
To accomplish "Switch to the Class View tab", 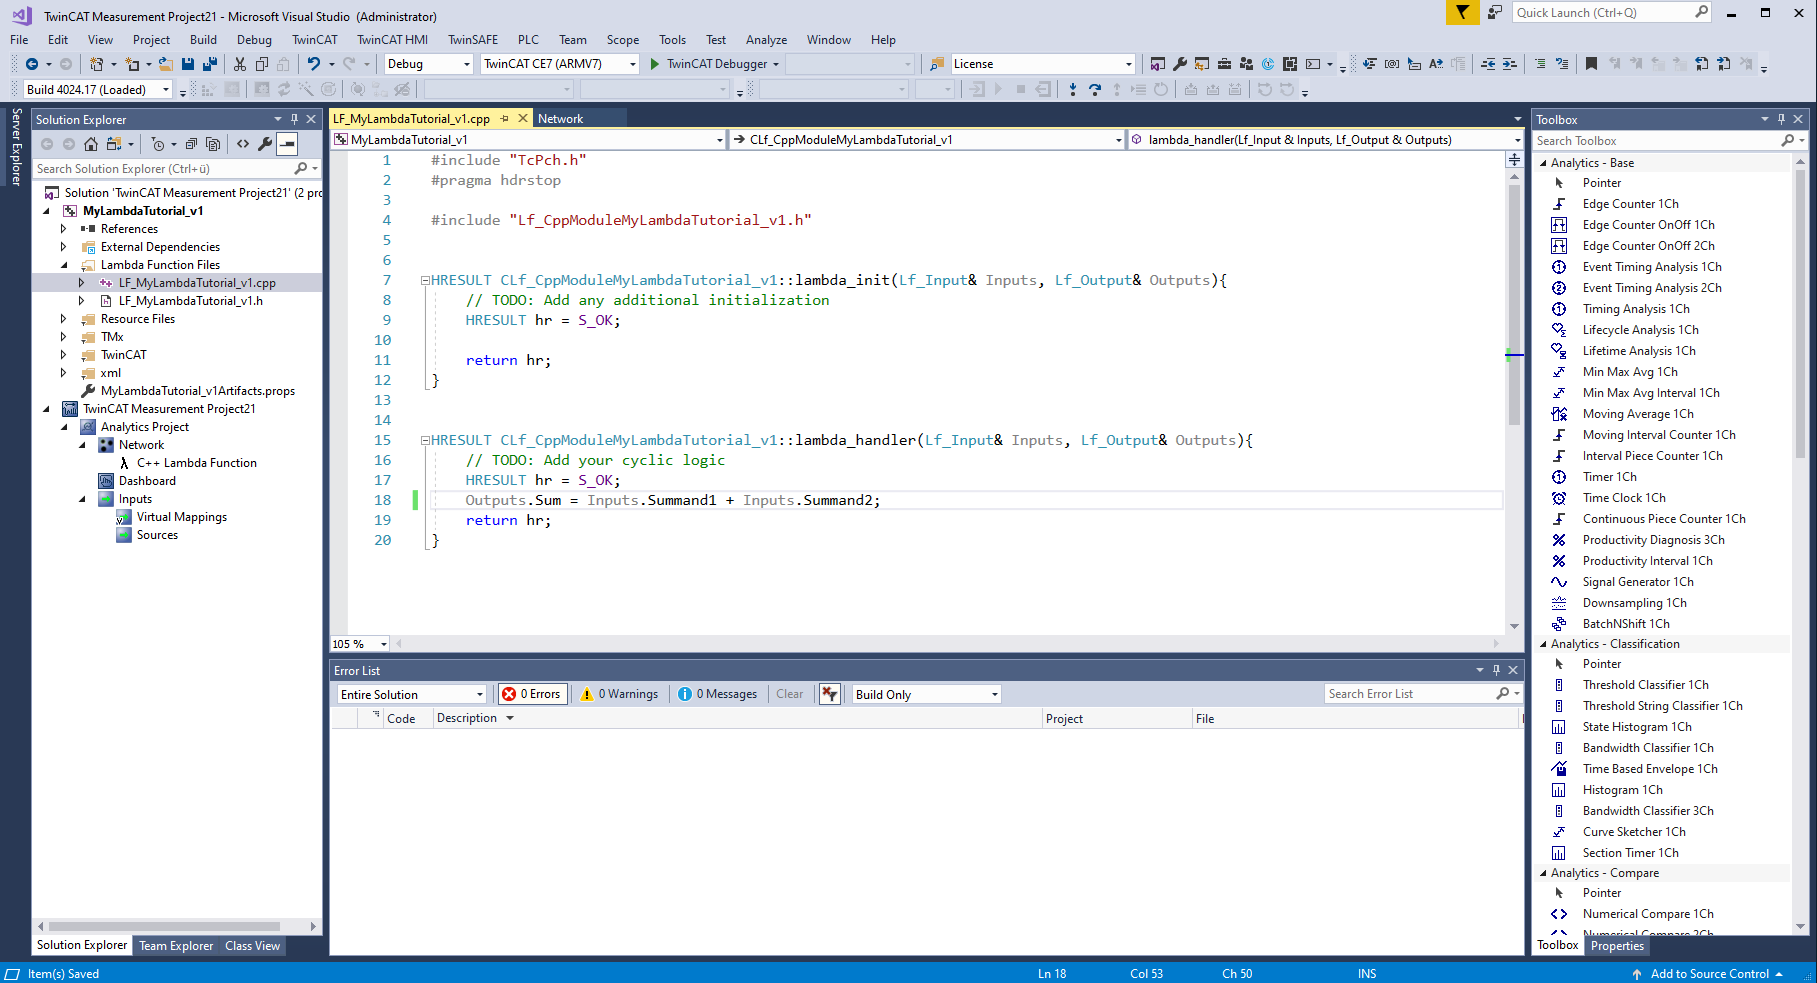I will pyautogui.click(x=252, y=946).
